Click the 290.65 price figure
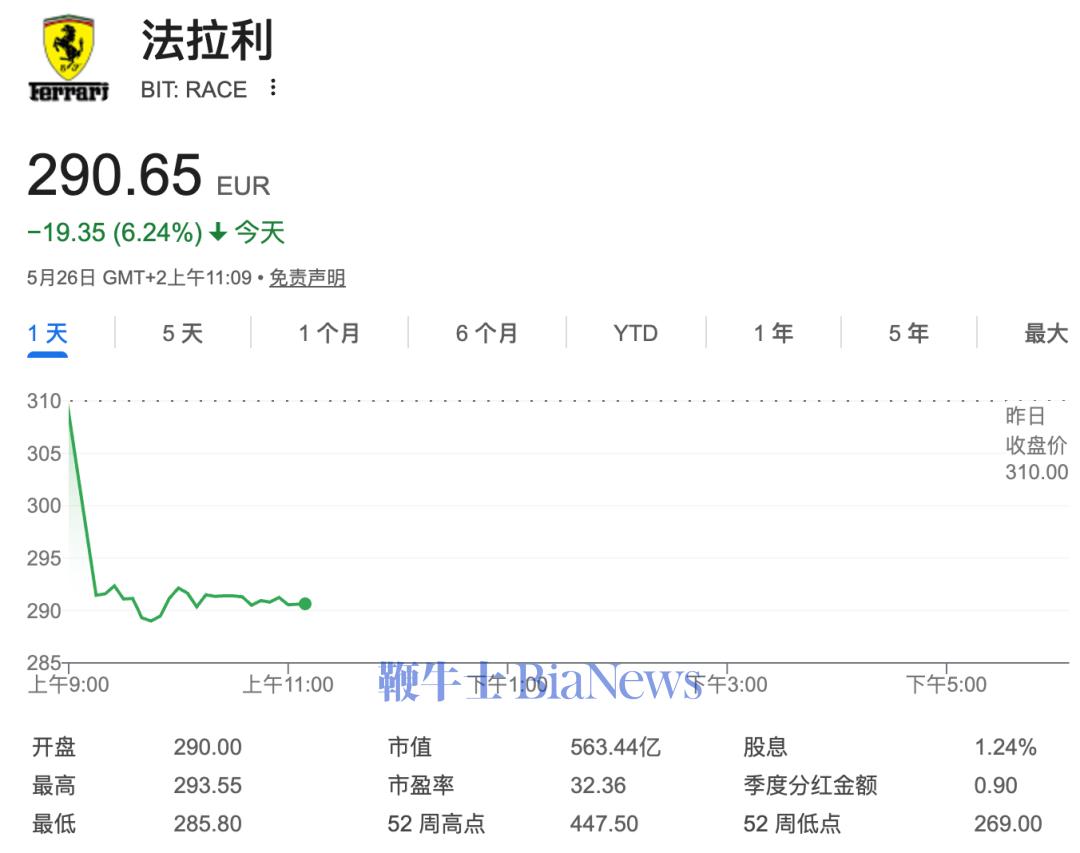 (x=114, y=175)
